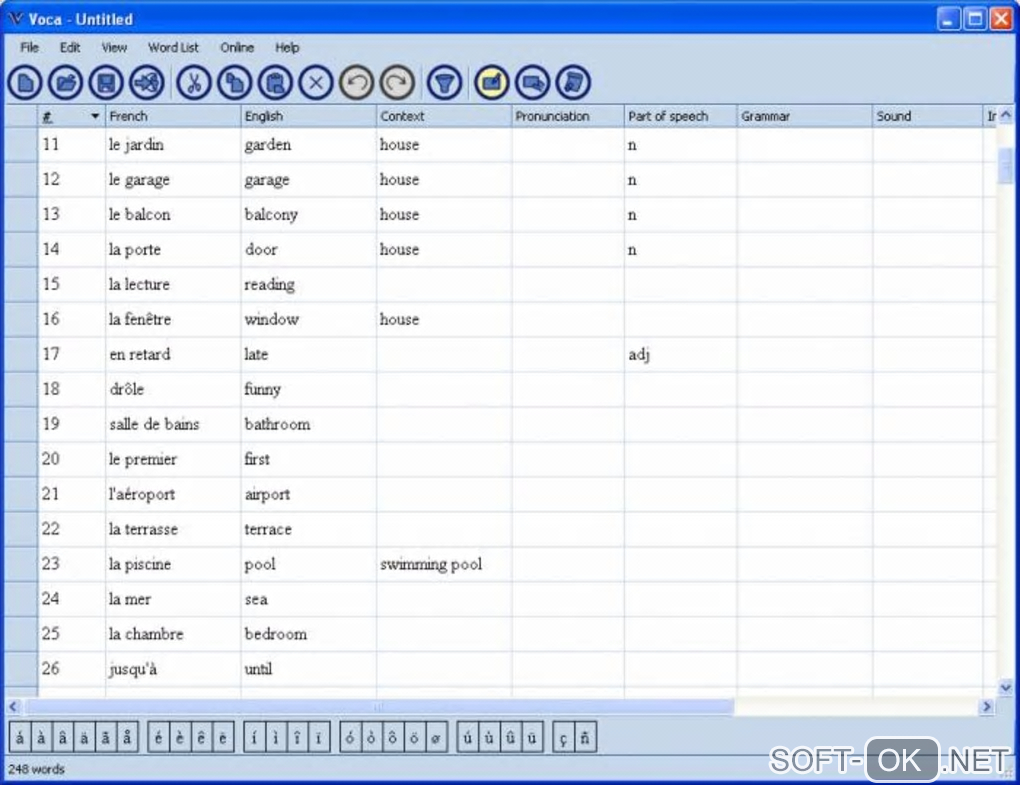Open the Edit menu
The width and height of the screenshot is (1020, 785).
coord(70,47)
